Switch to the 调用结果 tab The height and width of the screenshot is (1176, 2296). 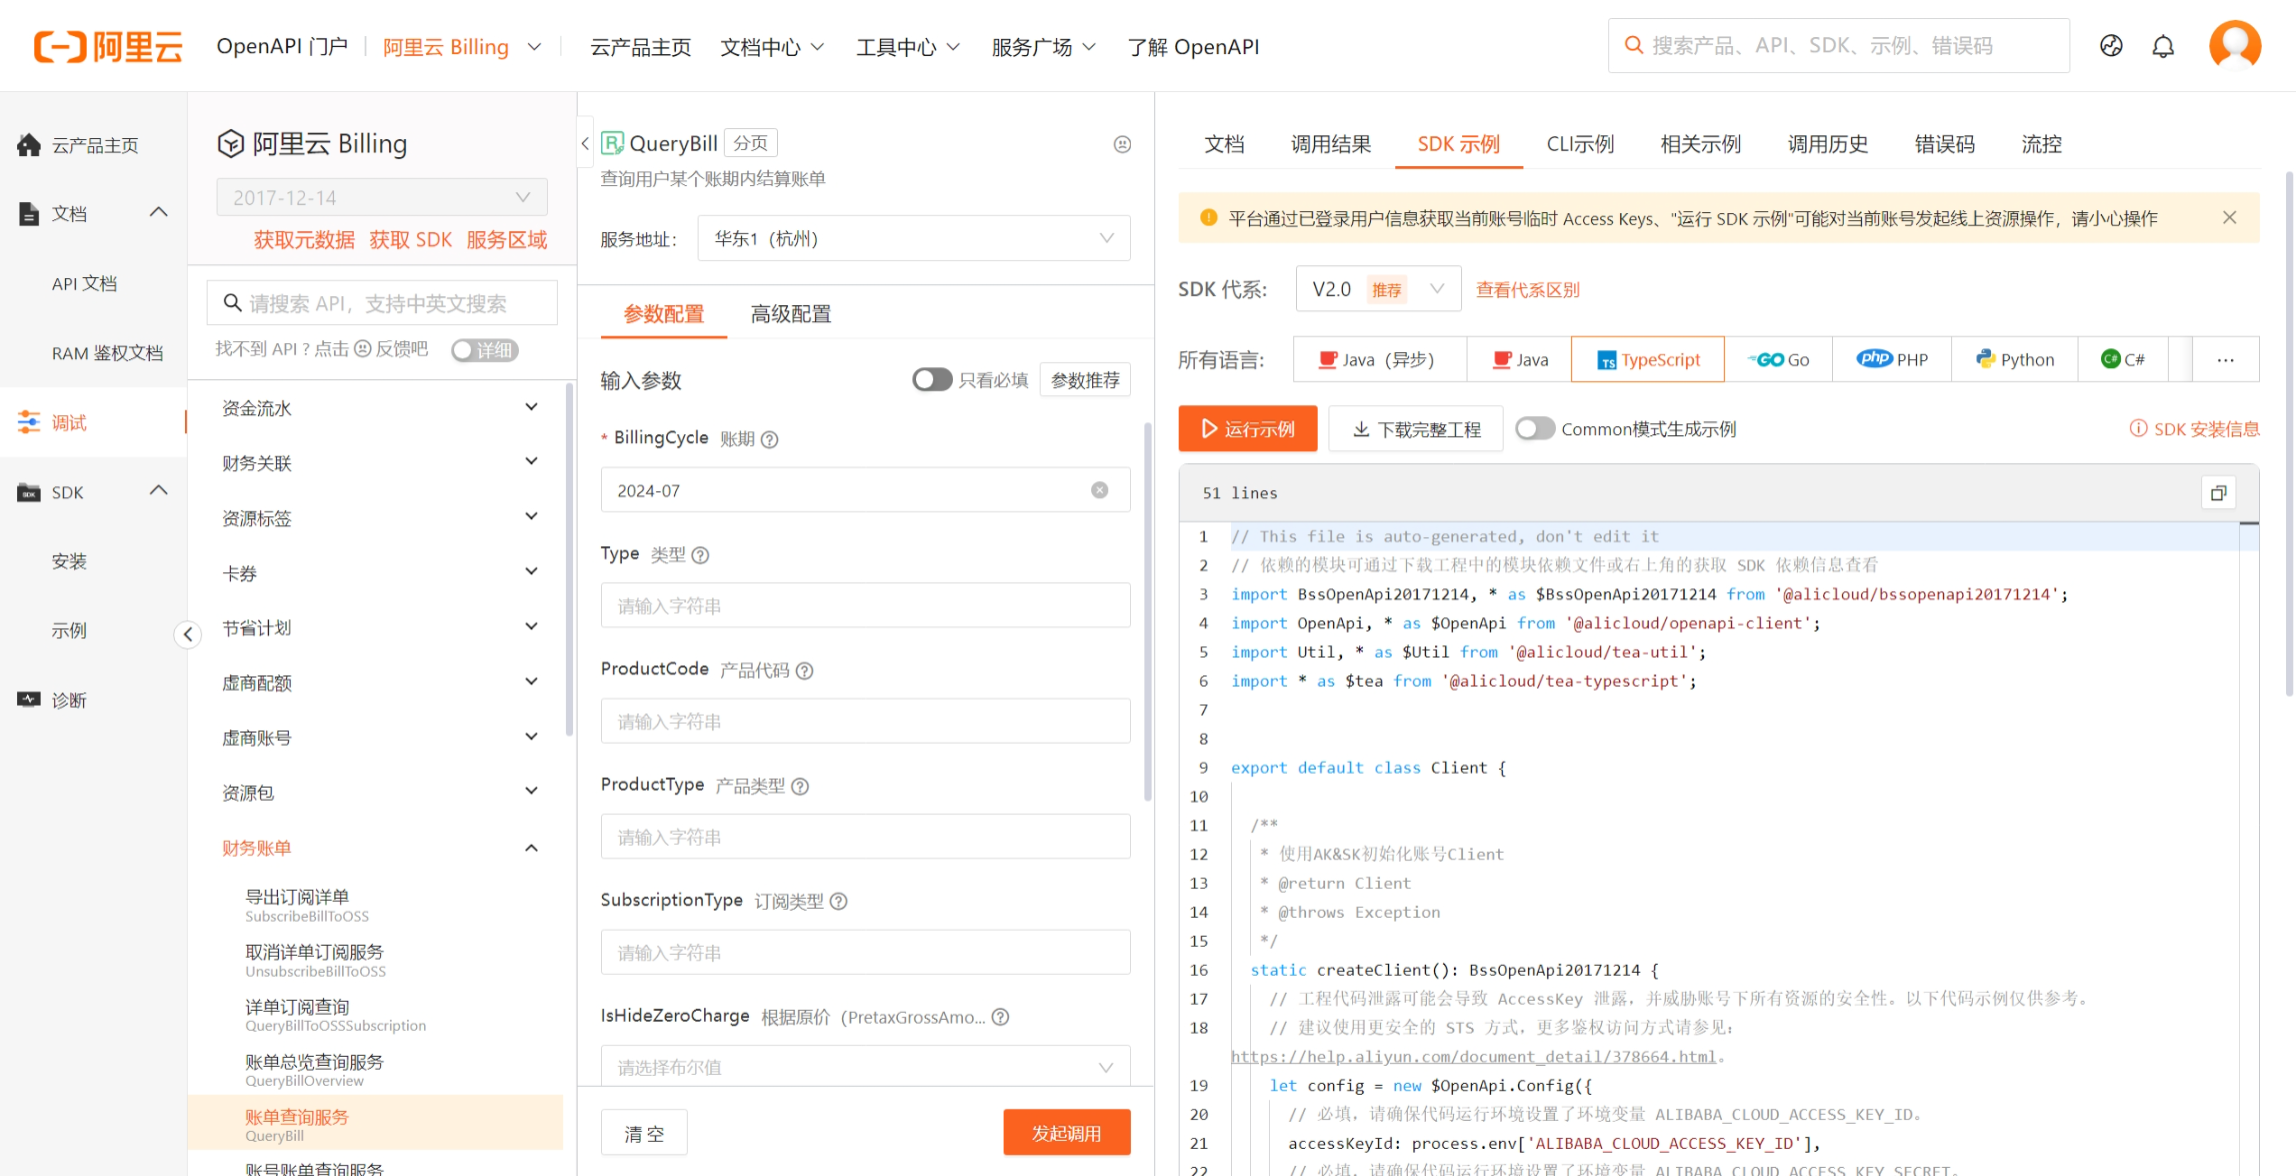point(1330,144)
